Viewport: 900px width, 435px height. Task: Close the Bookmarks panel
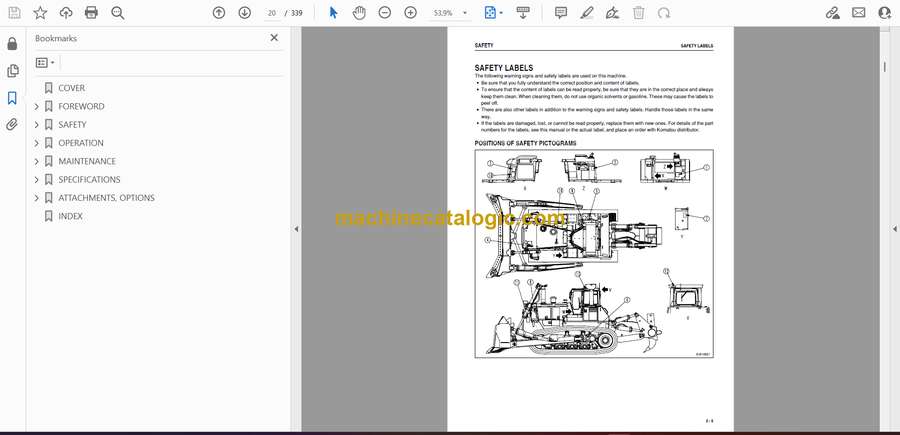pyautogui.click(x=274, y=37)
